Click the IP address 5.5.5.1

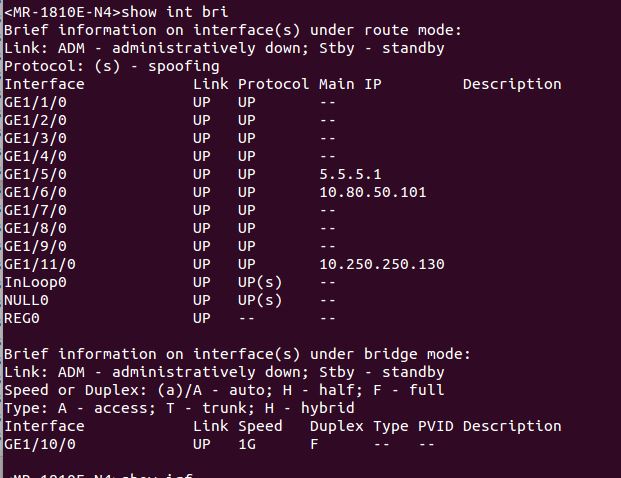350,174
